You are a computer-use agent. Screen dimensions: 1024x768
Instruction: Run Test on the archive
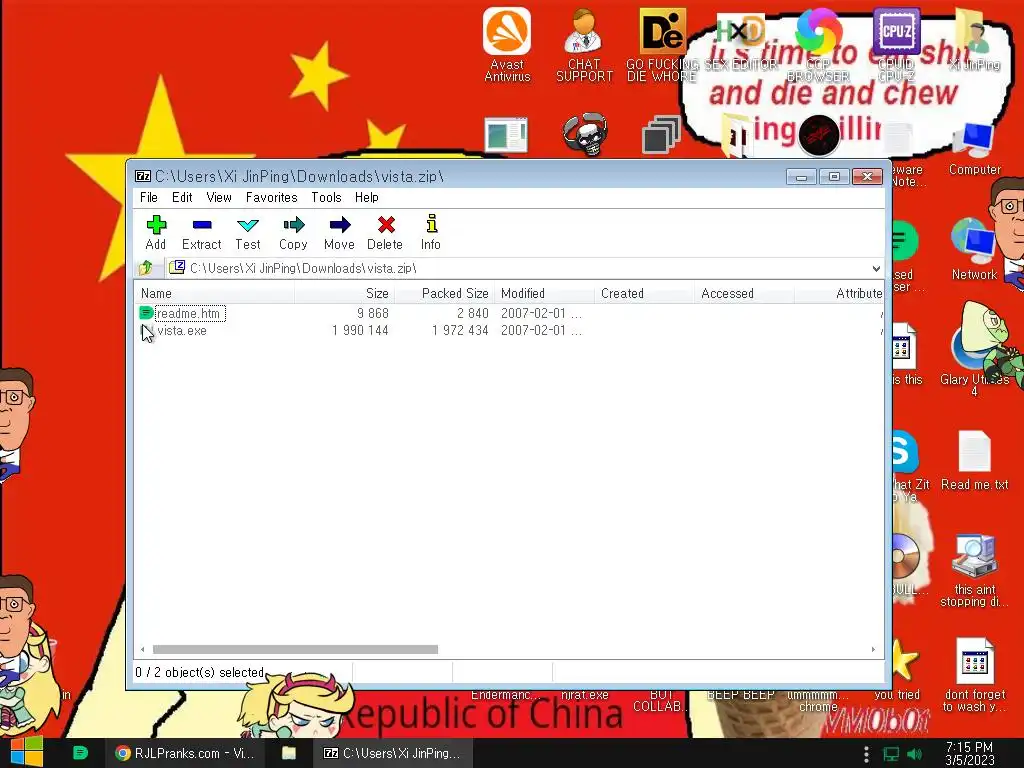point(248,232)
